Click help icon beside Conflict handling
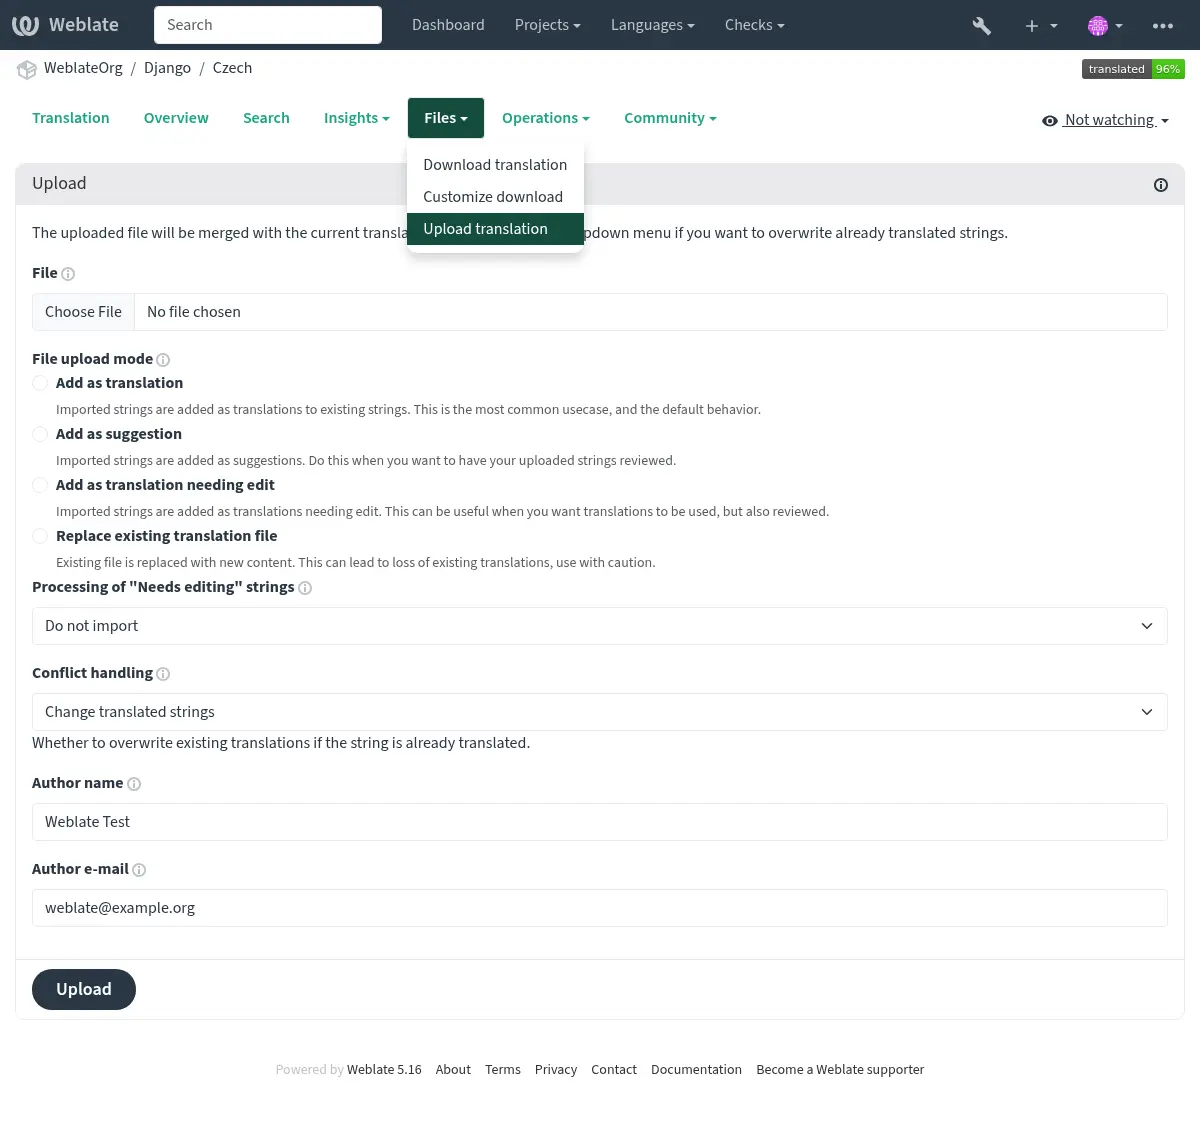Screen dimensions: 1200x1128 point(163,674)
